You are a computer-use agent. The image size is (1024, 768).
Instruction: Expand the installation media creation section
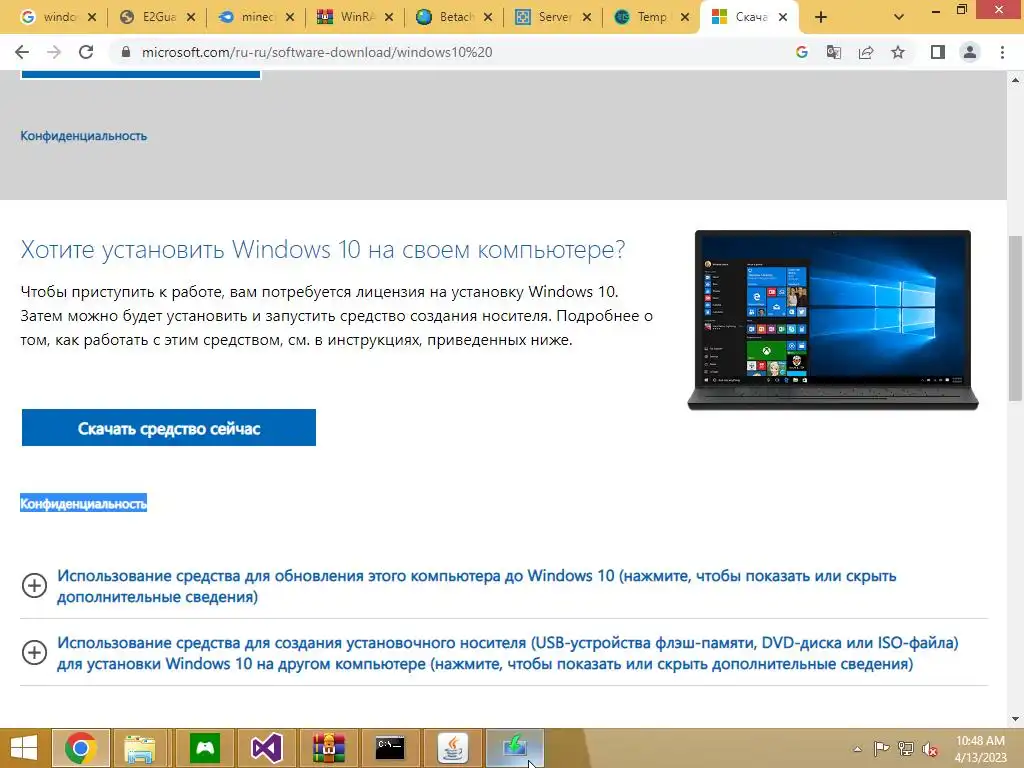pyautogui.click(x=34, y=652)
